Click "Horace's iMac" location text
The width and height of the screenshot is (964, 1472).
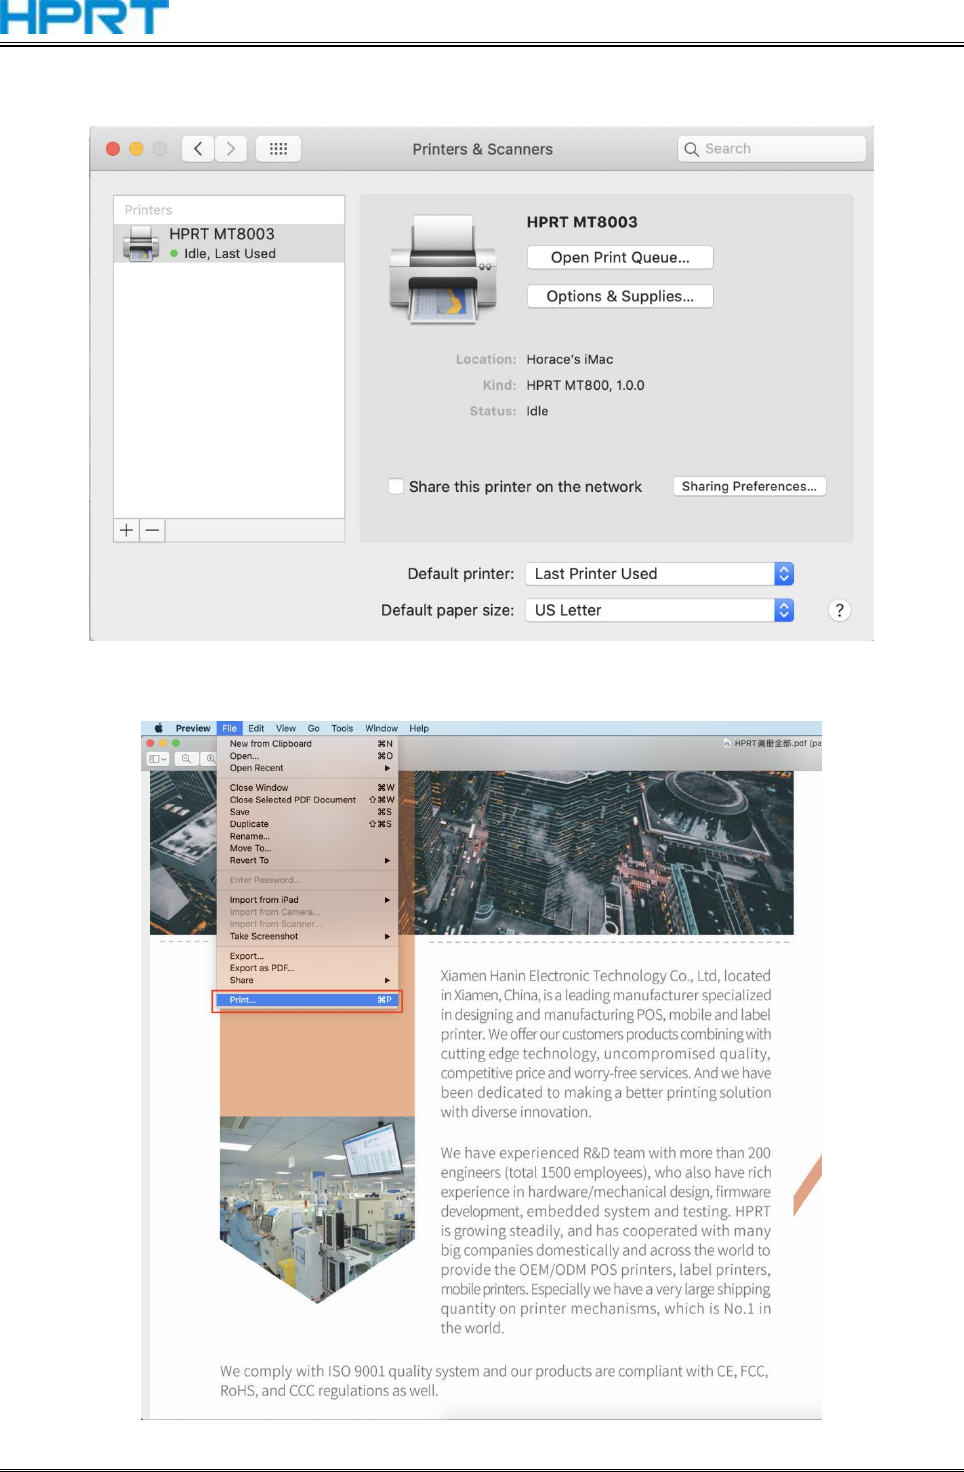(570, 359)
